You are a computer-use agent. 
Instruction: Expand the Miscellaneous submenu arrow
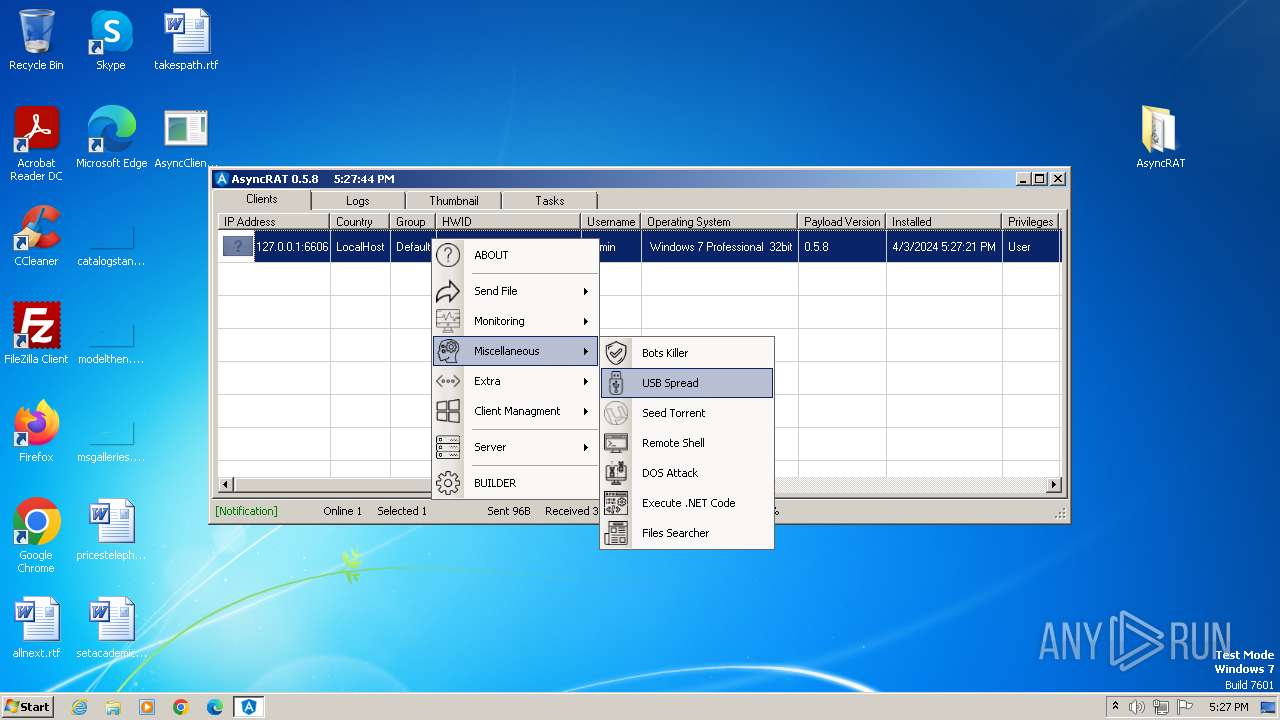pyautogui.click(x=586, y=351)
